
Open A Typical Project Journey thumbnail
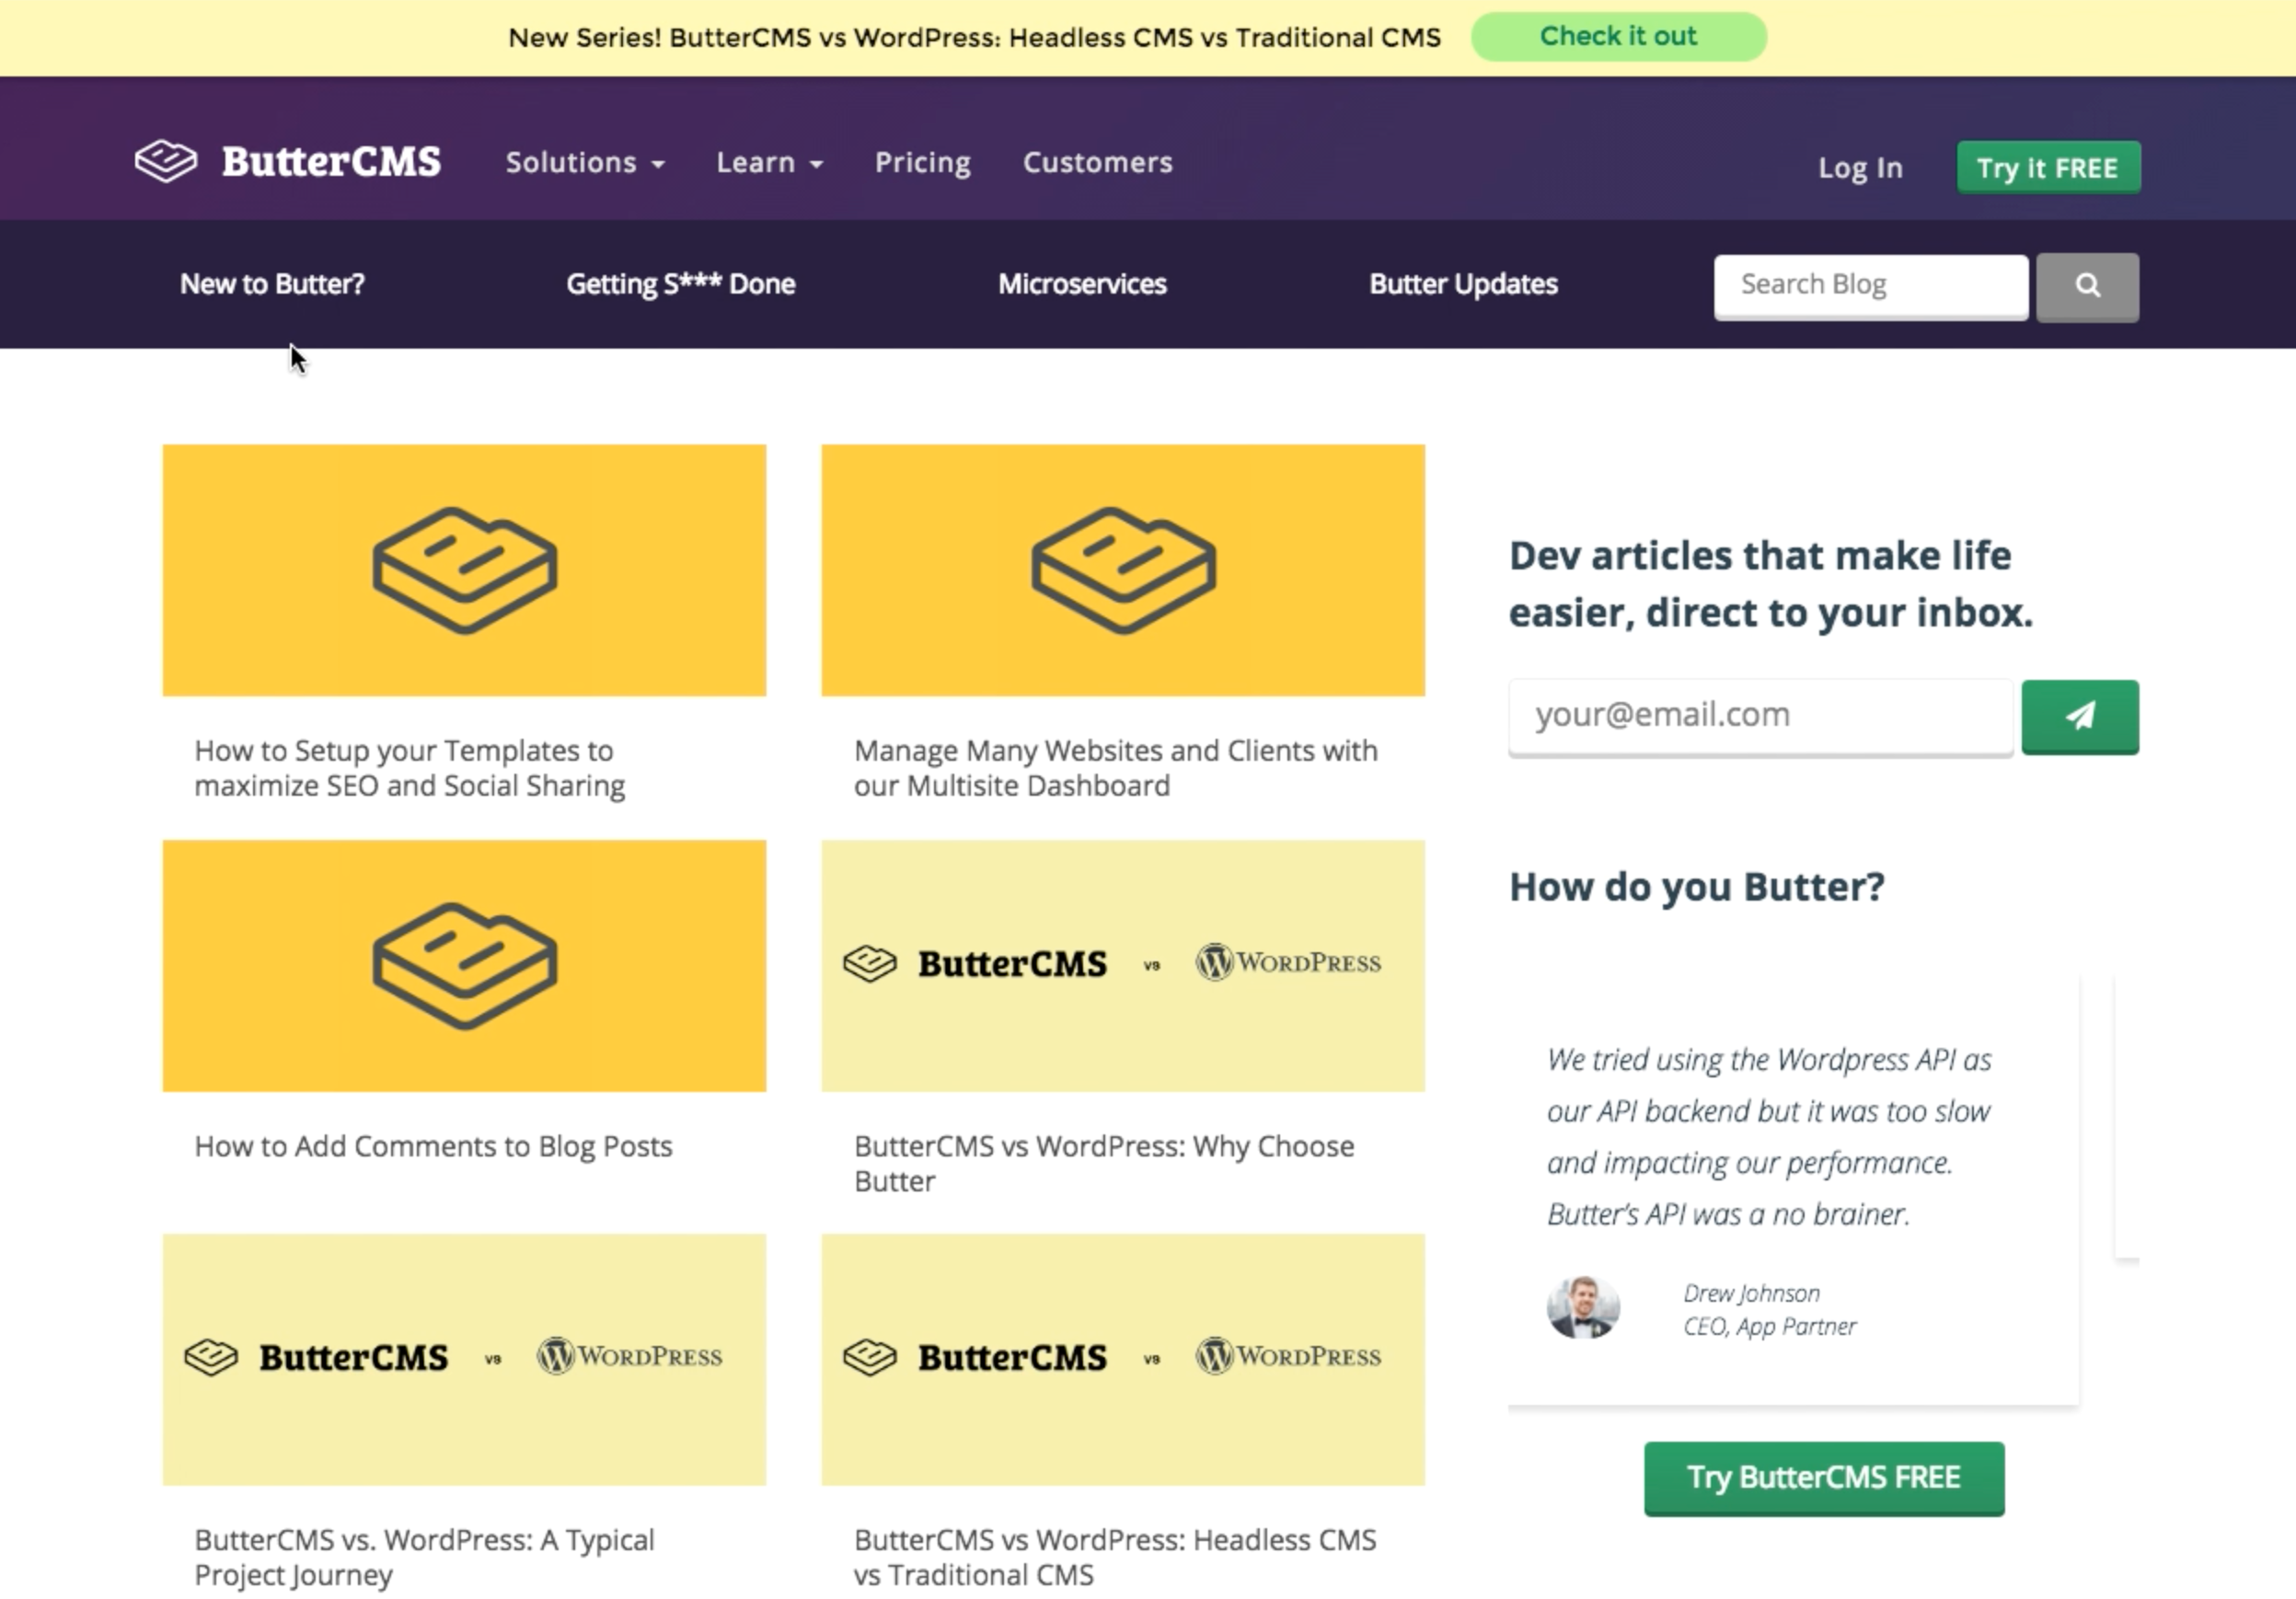[464, 1360]
